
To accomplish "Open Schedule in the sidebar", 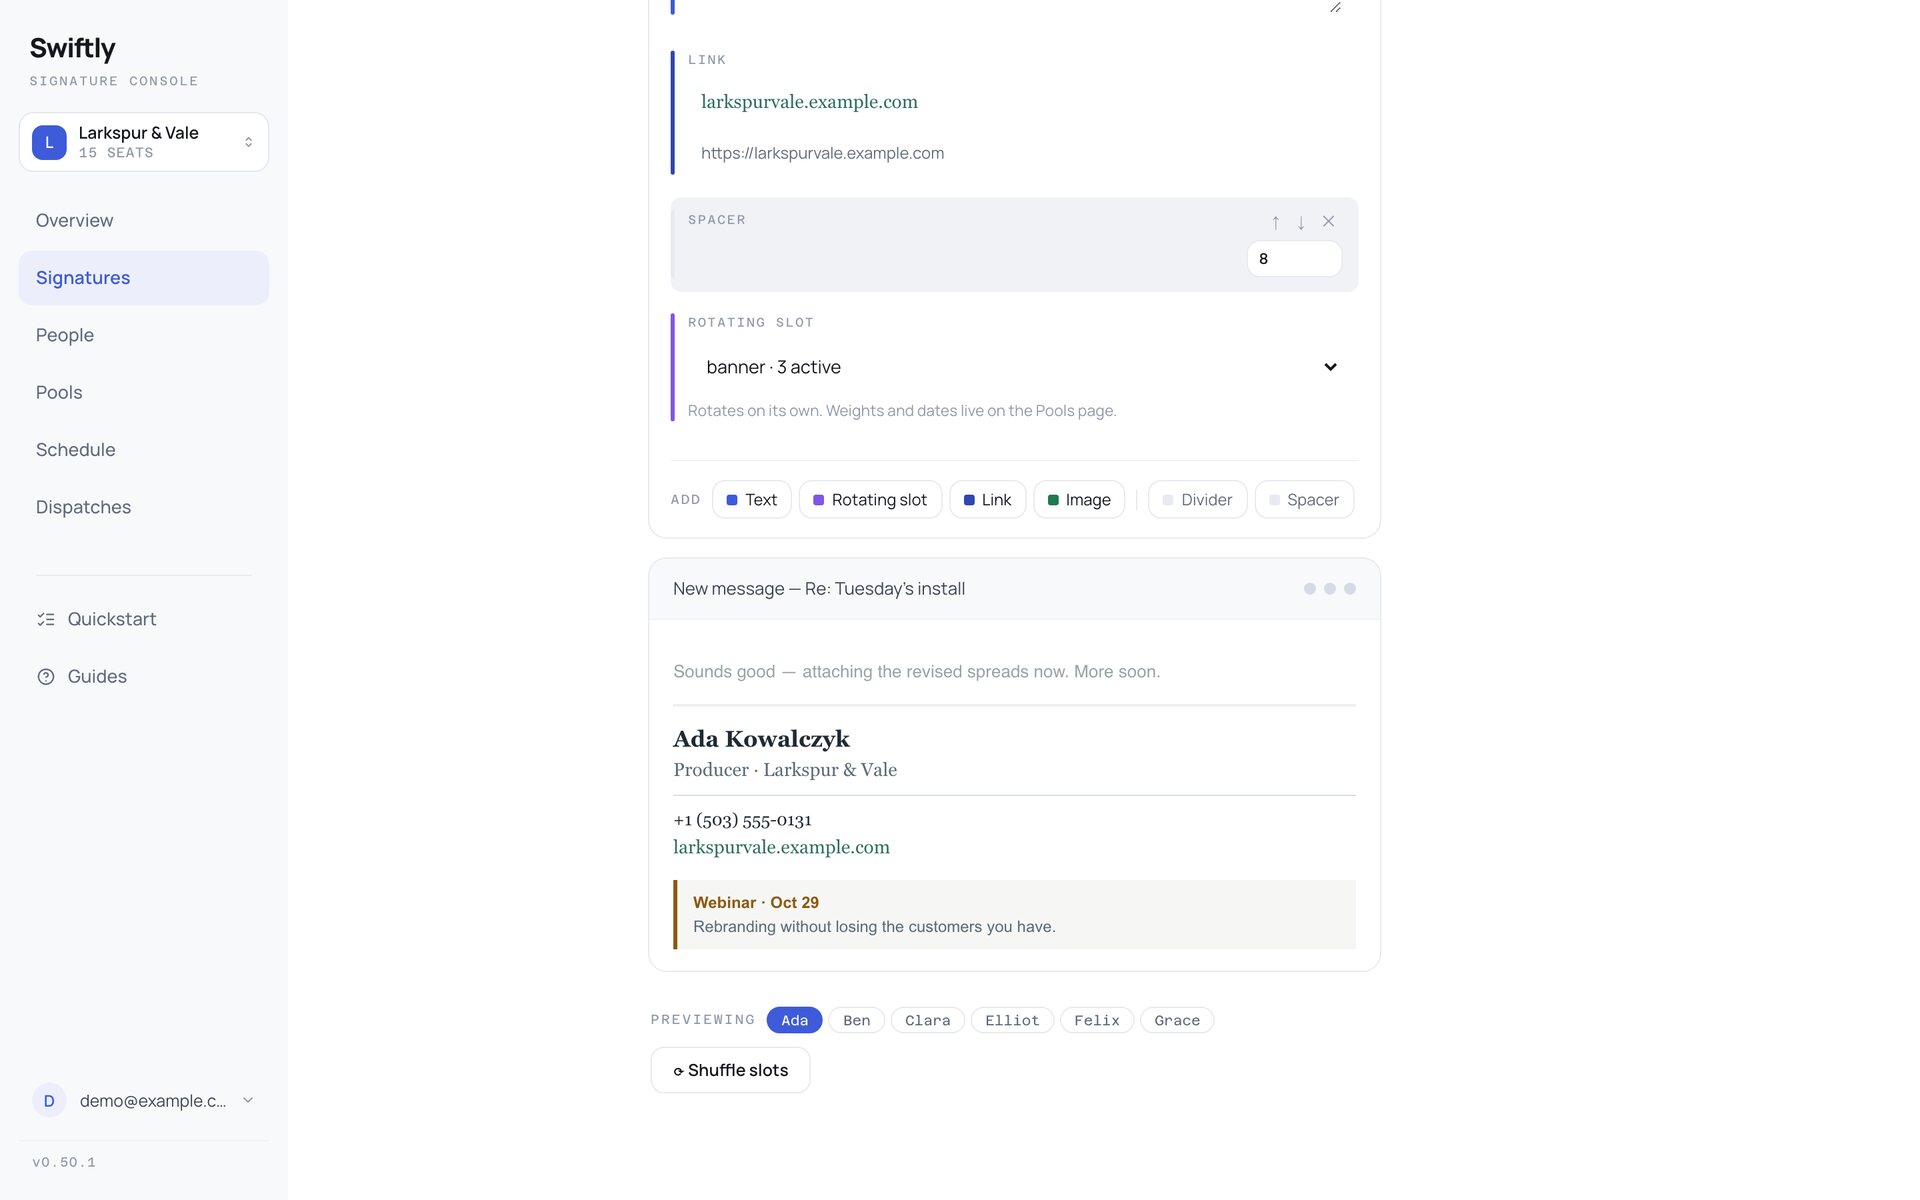I will click(x=144, y=450).
